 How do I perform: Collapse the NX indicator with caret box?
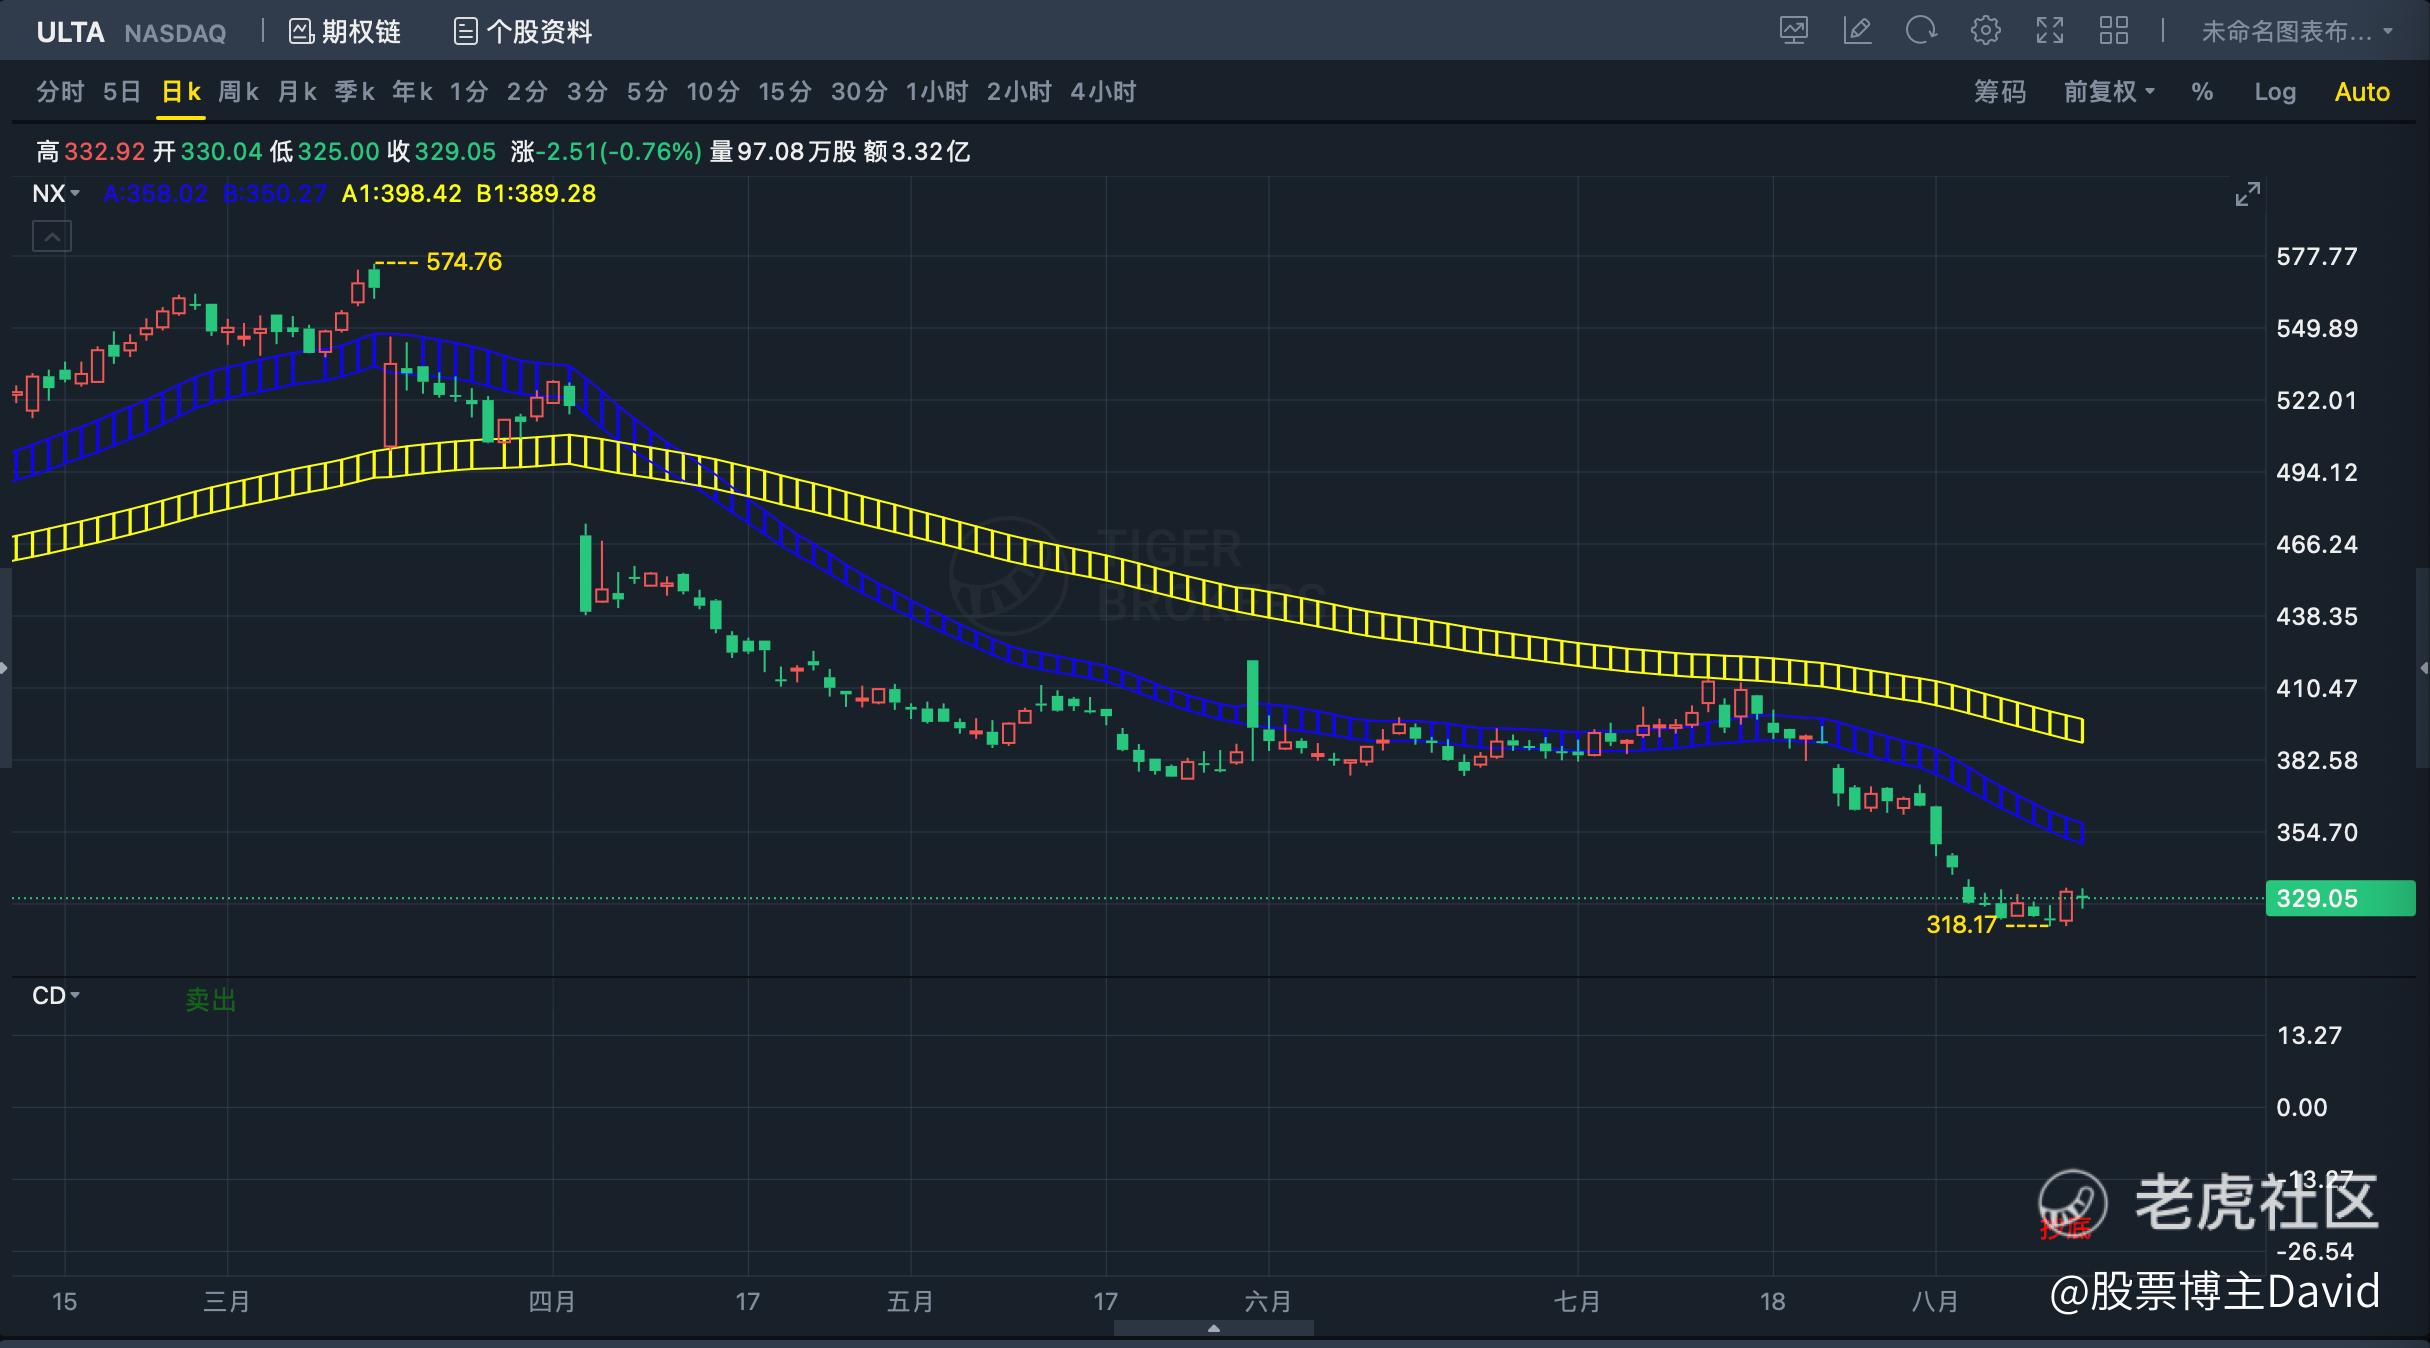click(52, 237)
